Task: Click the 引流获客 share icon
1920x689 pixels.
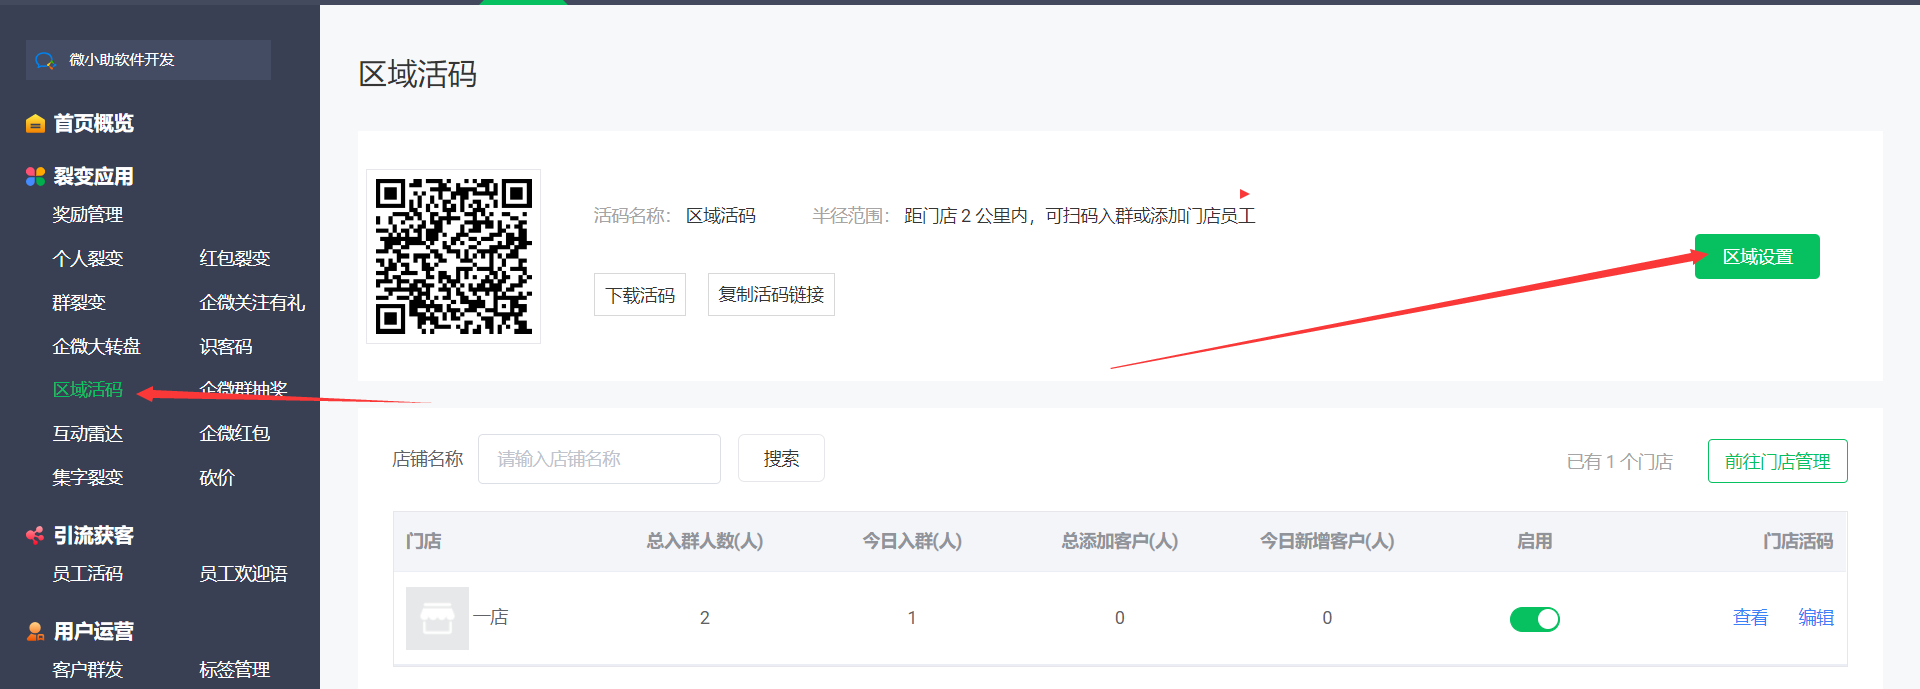Action: click(35, 535)
